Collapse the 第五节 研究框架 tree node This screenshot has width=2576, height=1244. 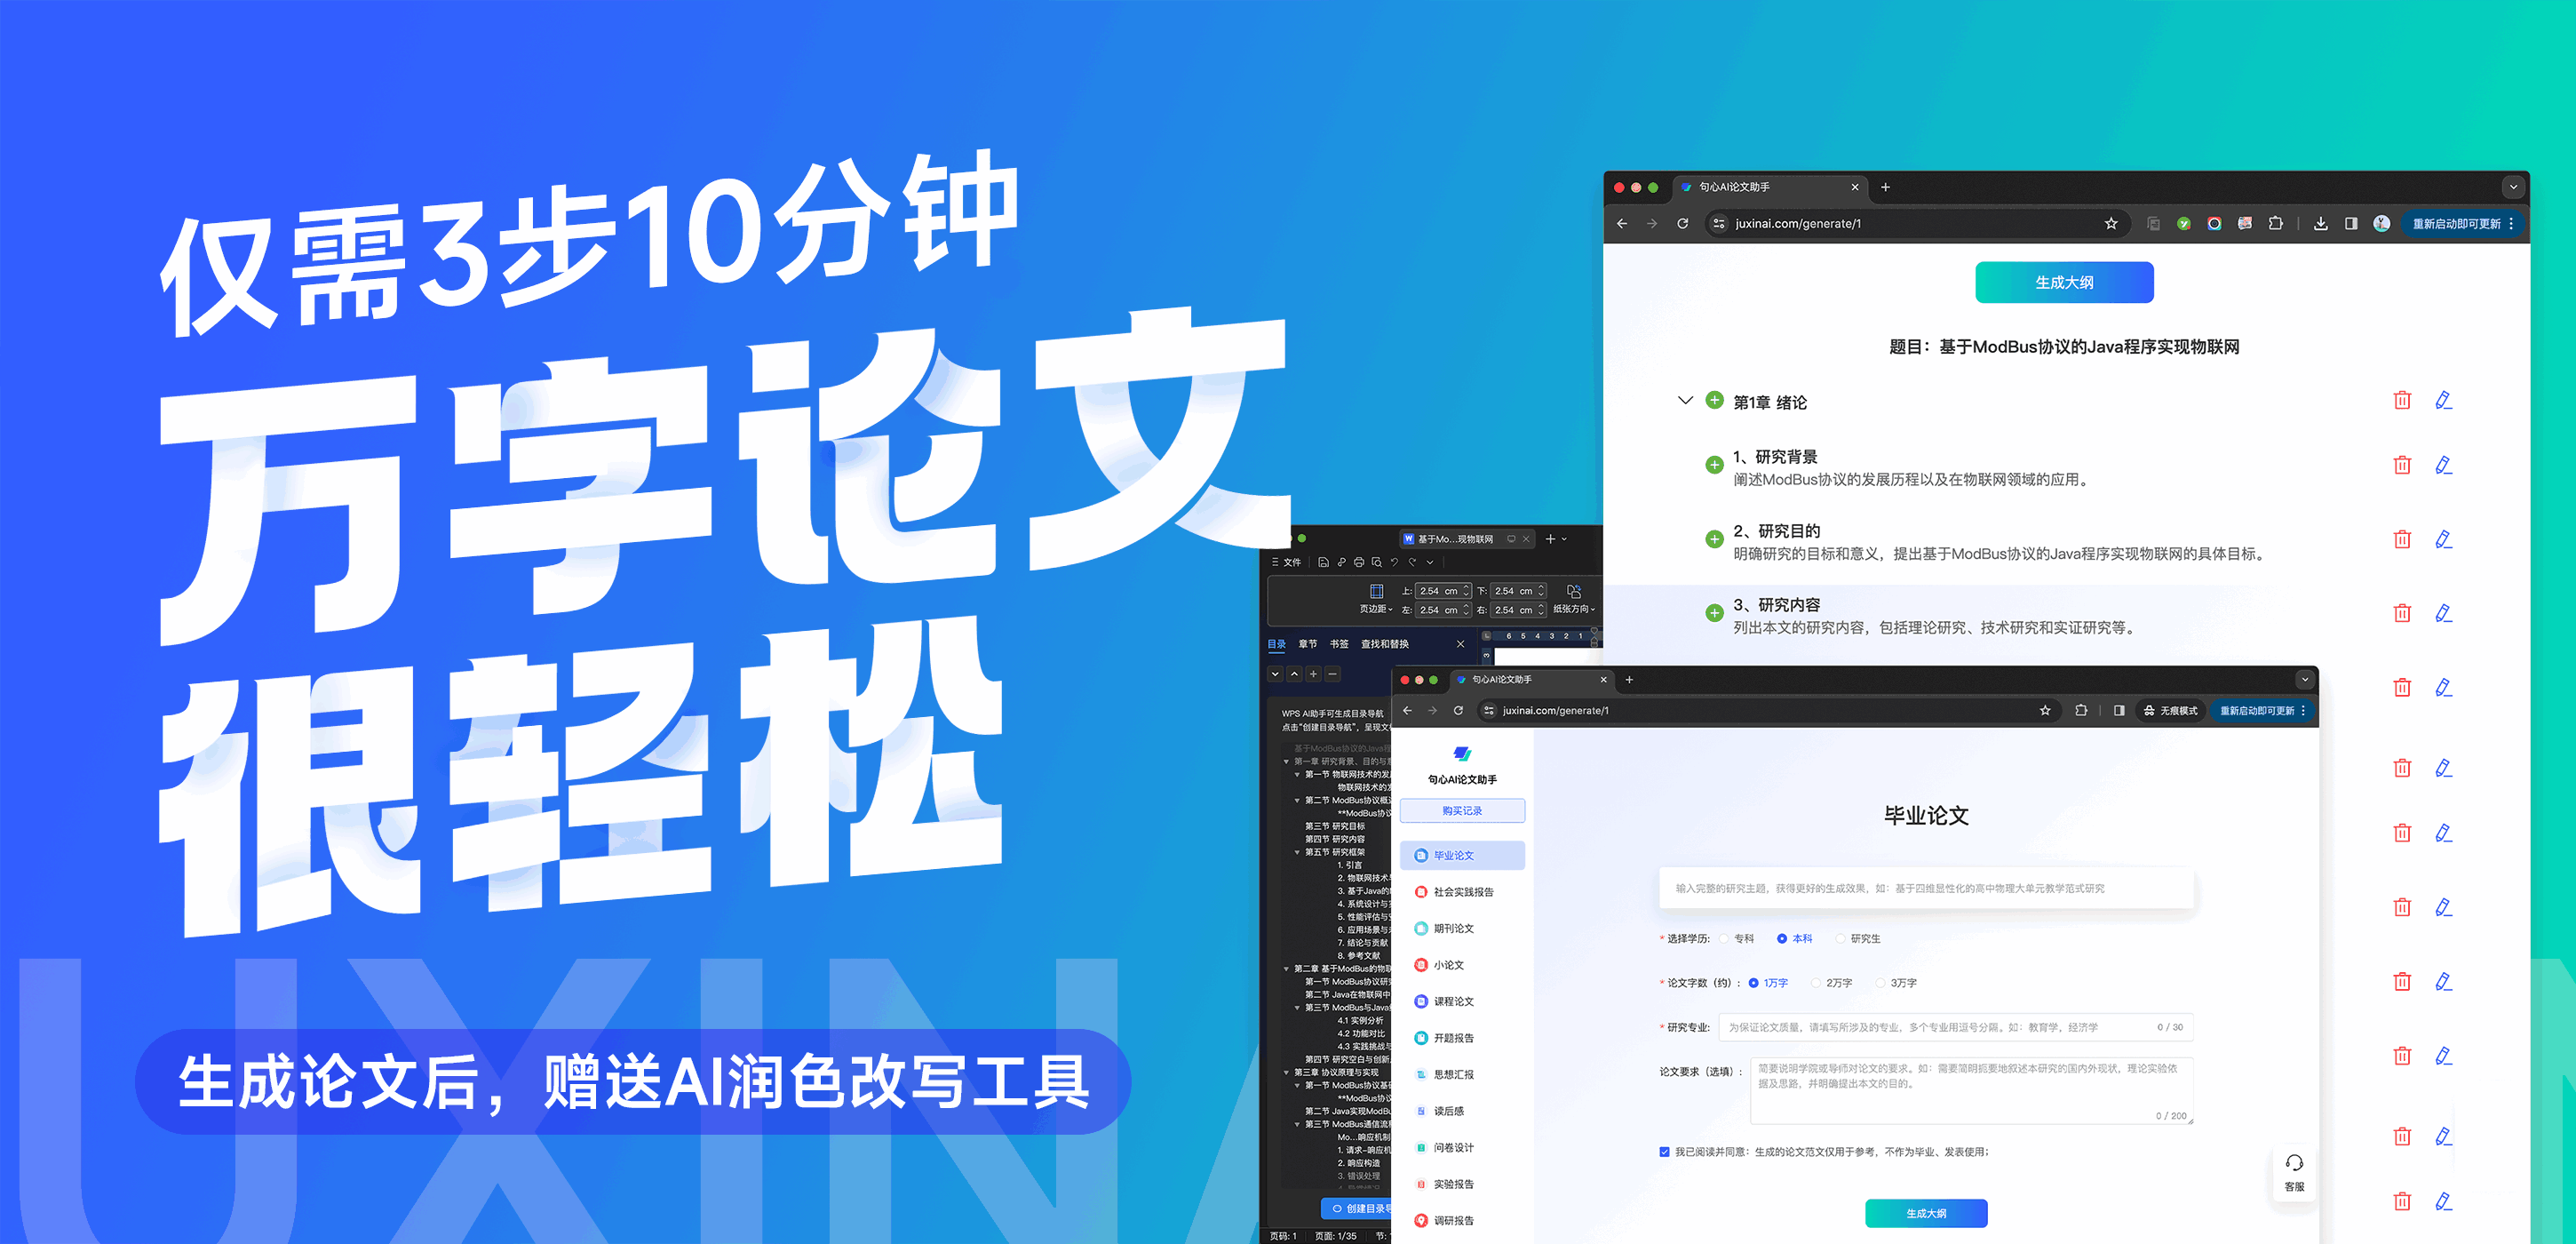(x=1297, y=852)
